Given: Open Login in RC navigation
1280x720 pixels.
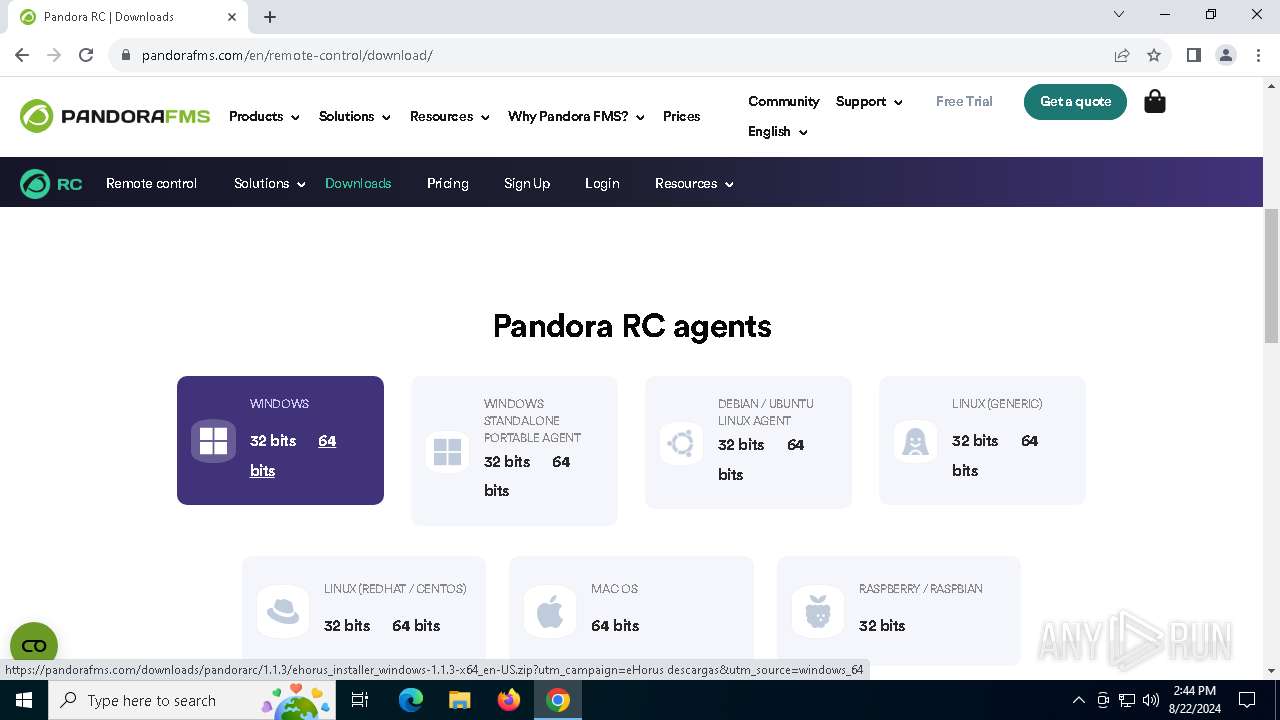Looking at the screenshot, I should [x=602, y=184].
